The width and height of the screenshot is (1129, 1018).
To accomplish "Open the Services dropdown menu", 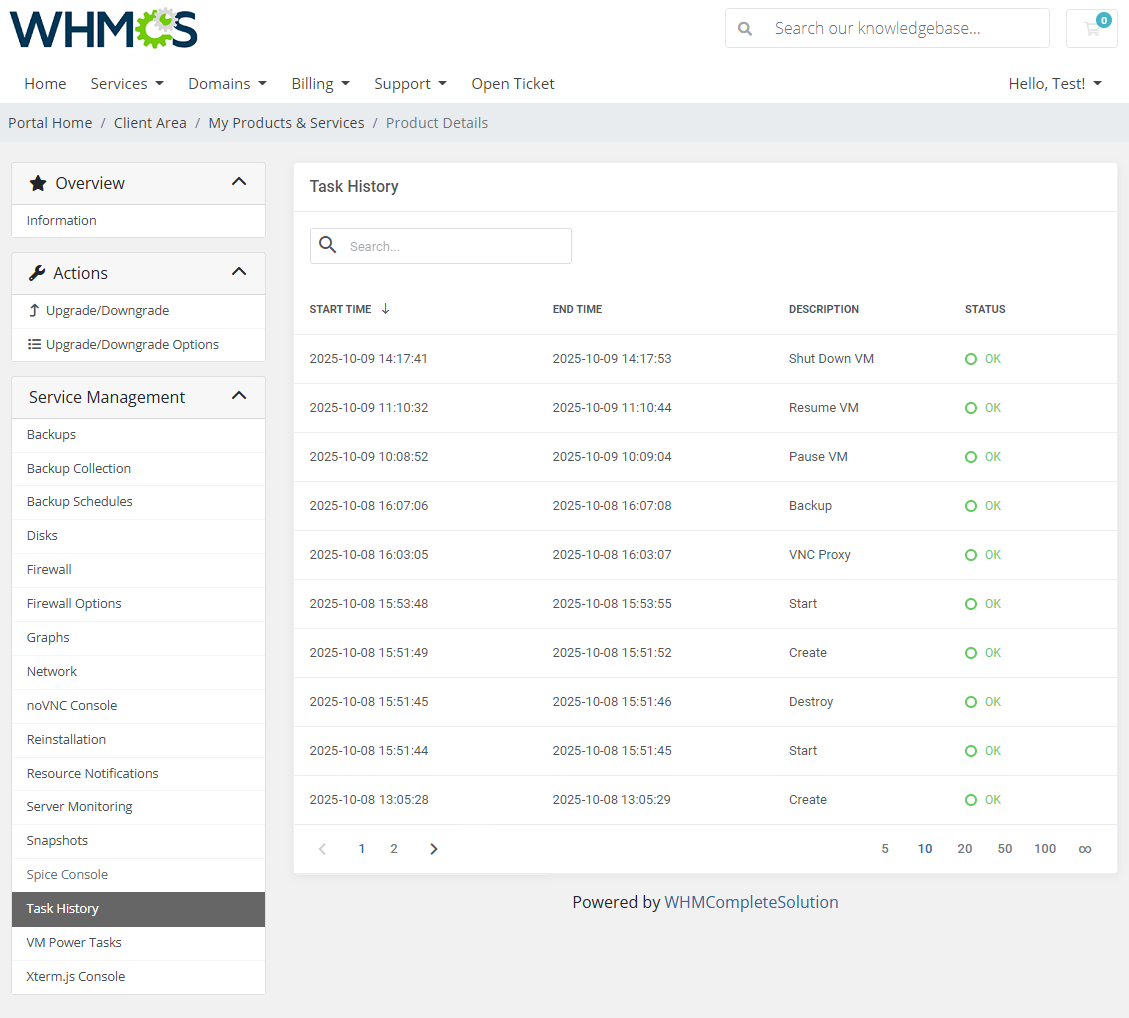I will coord(127,84).
